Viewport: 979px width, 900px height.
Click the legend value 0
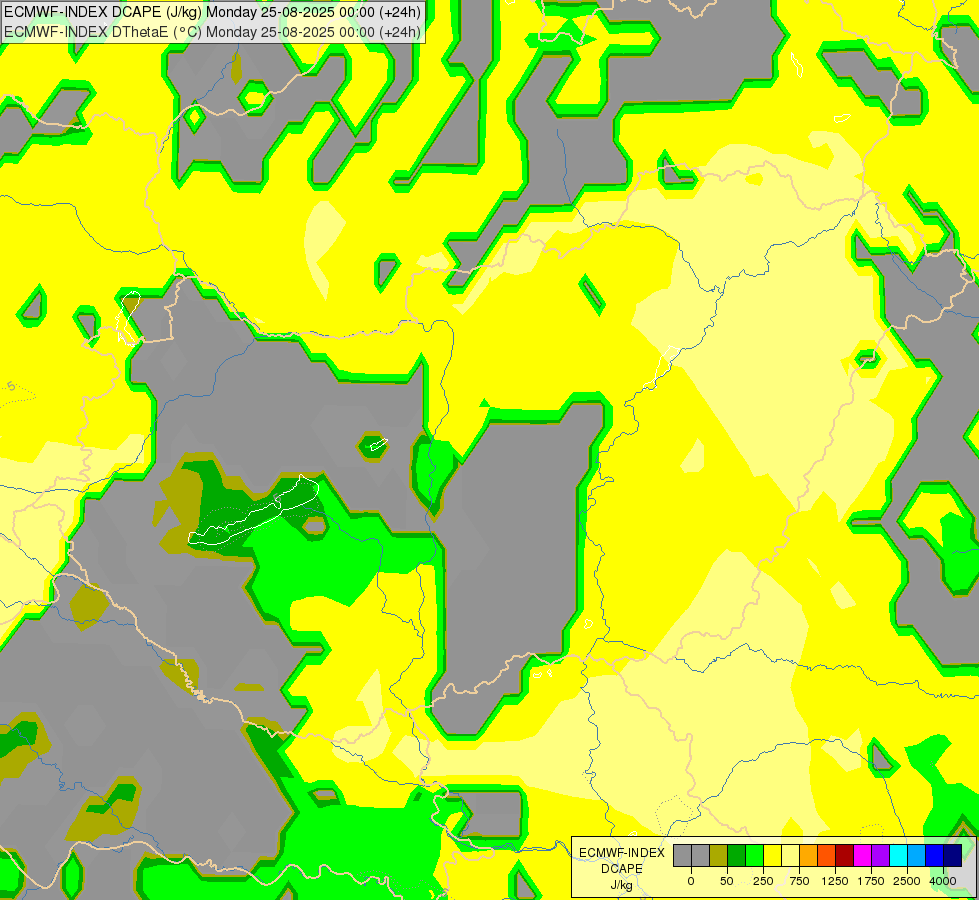(x=691, y=881)
